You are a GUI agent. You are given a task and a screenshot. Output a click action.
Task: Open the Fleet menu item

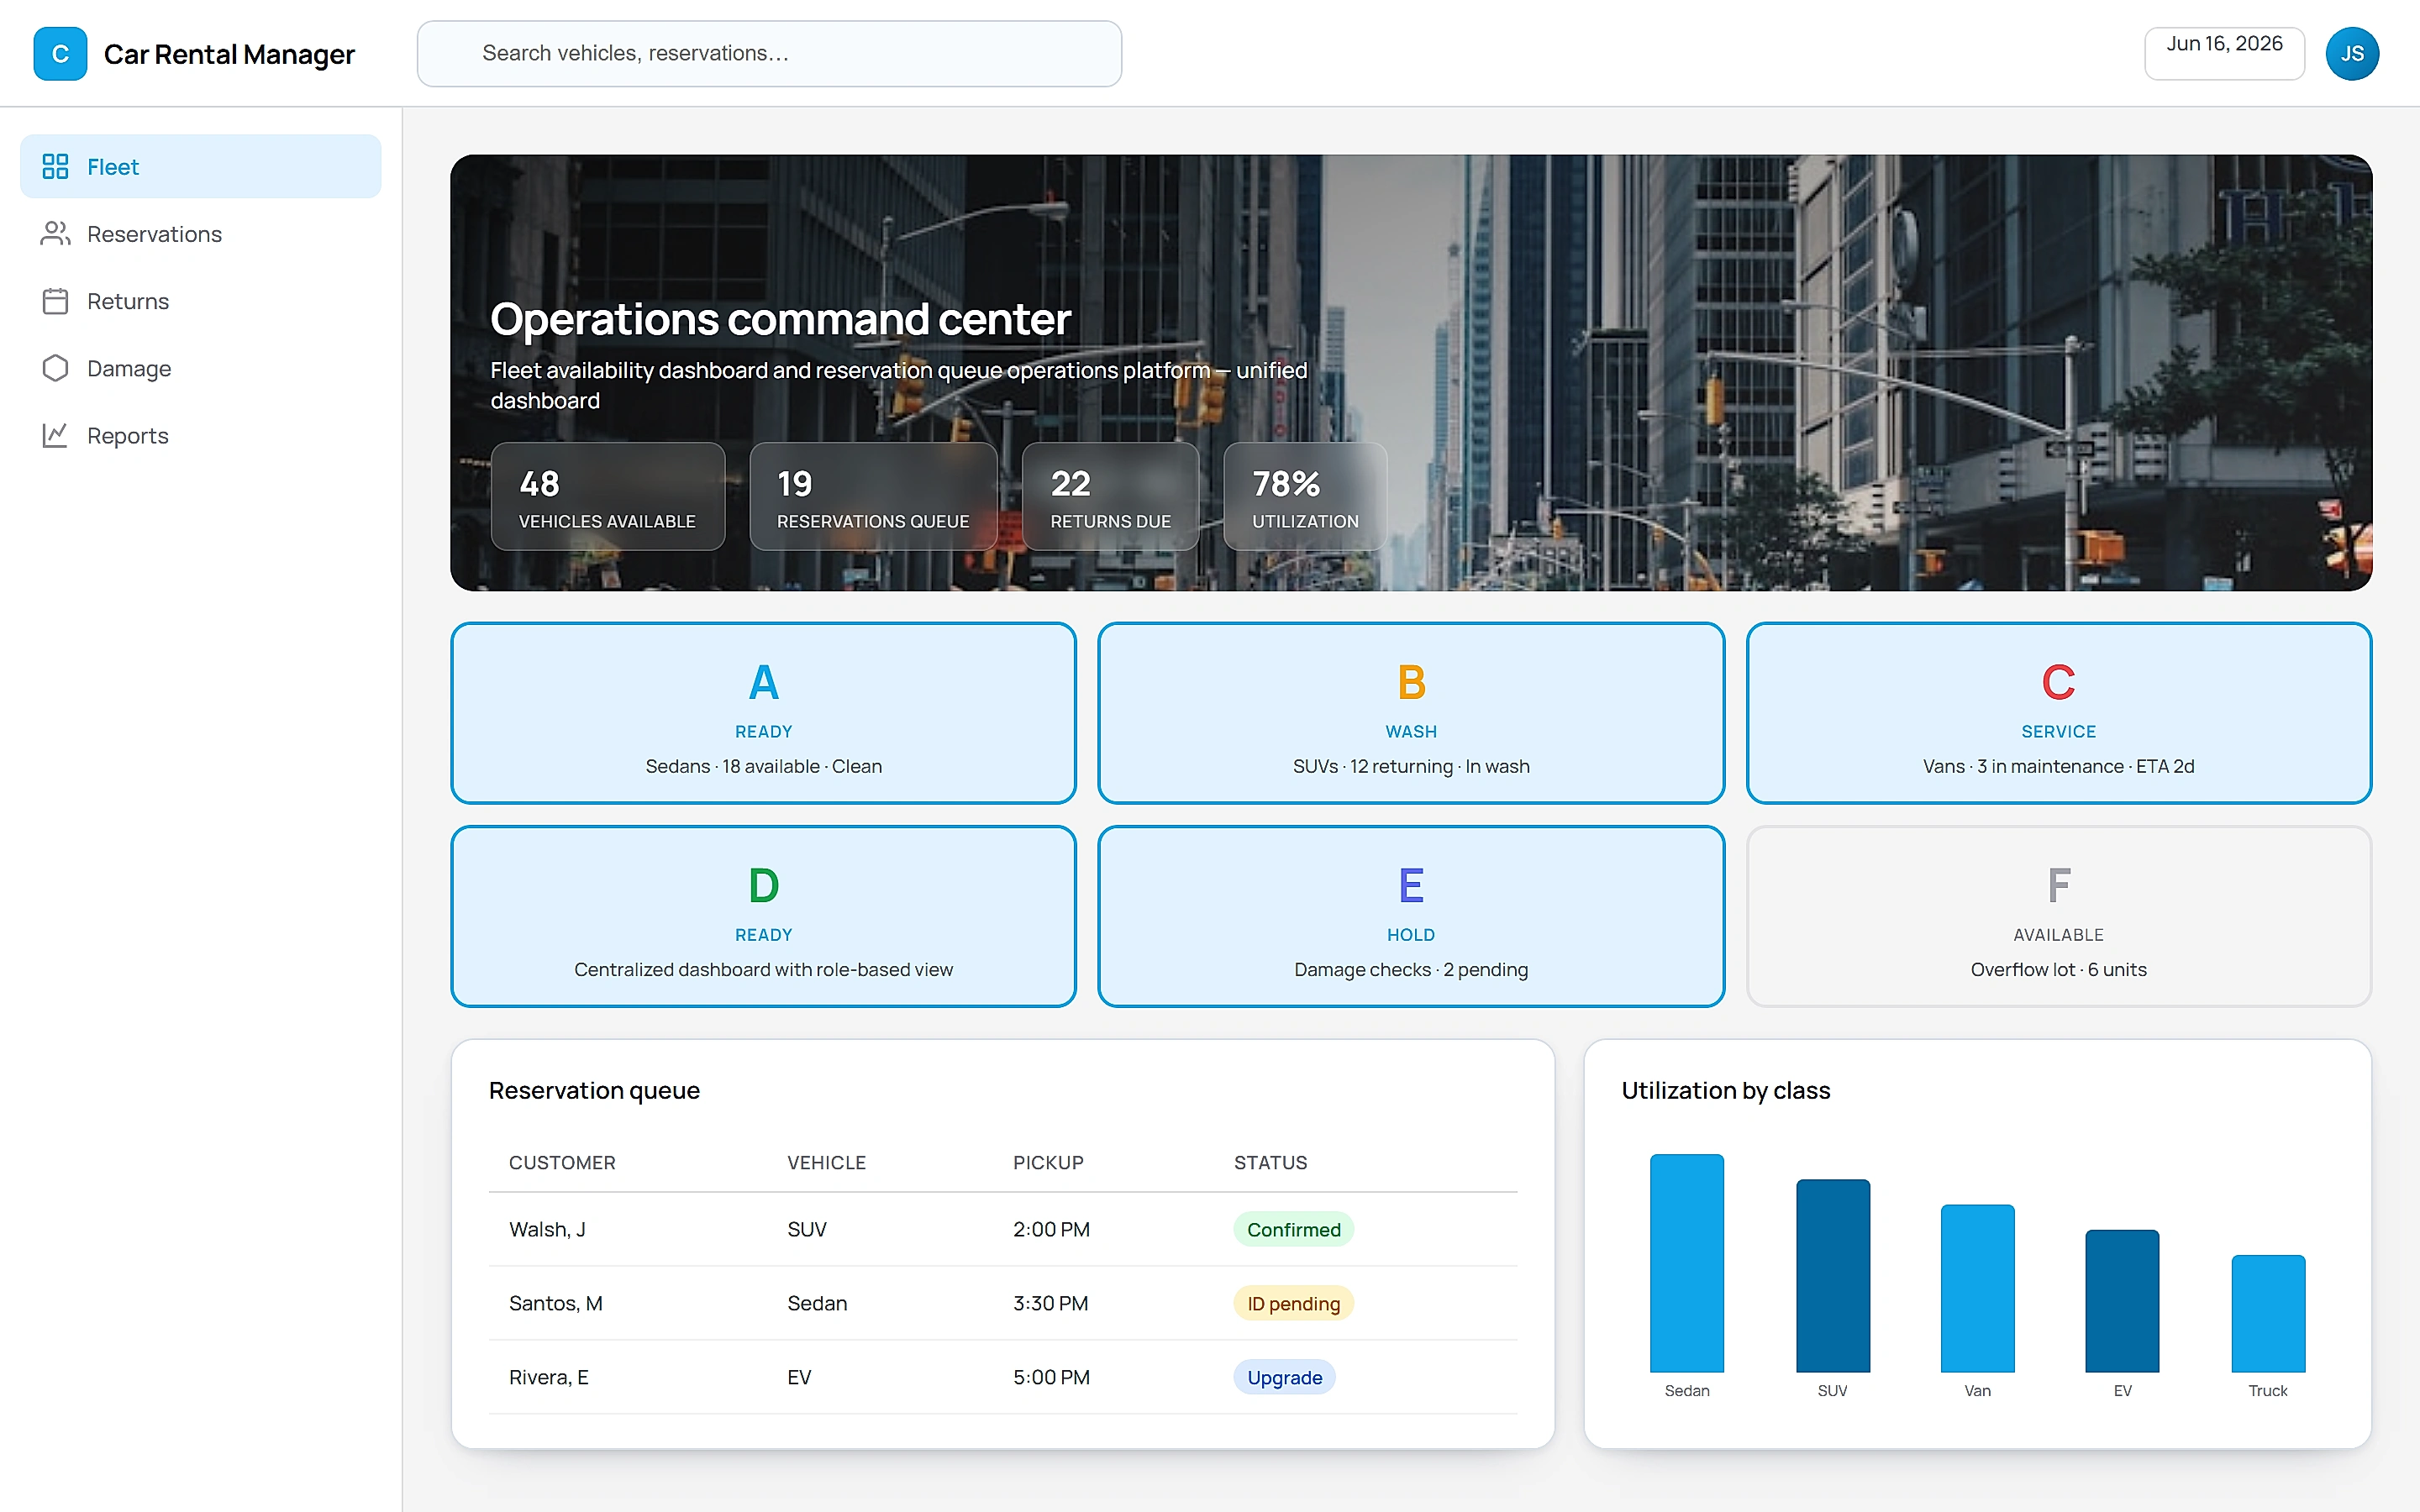coord(200,166)
